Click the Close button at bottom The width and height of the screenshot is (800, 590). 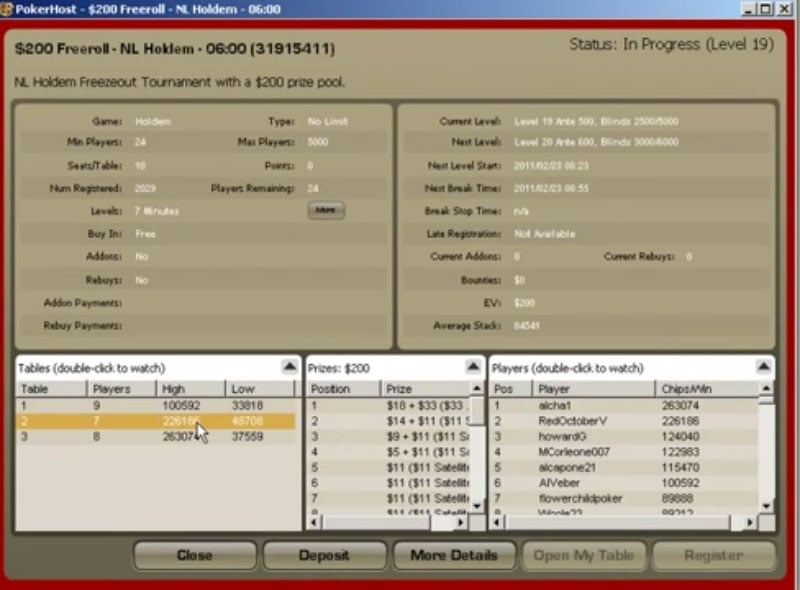194,555
